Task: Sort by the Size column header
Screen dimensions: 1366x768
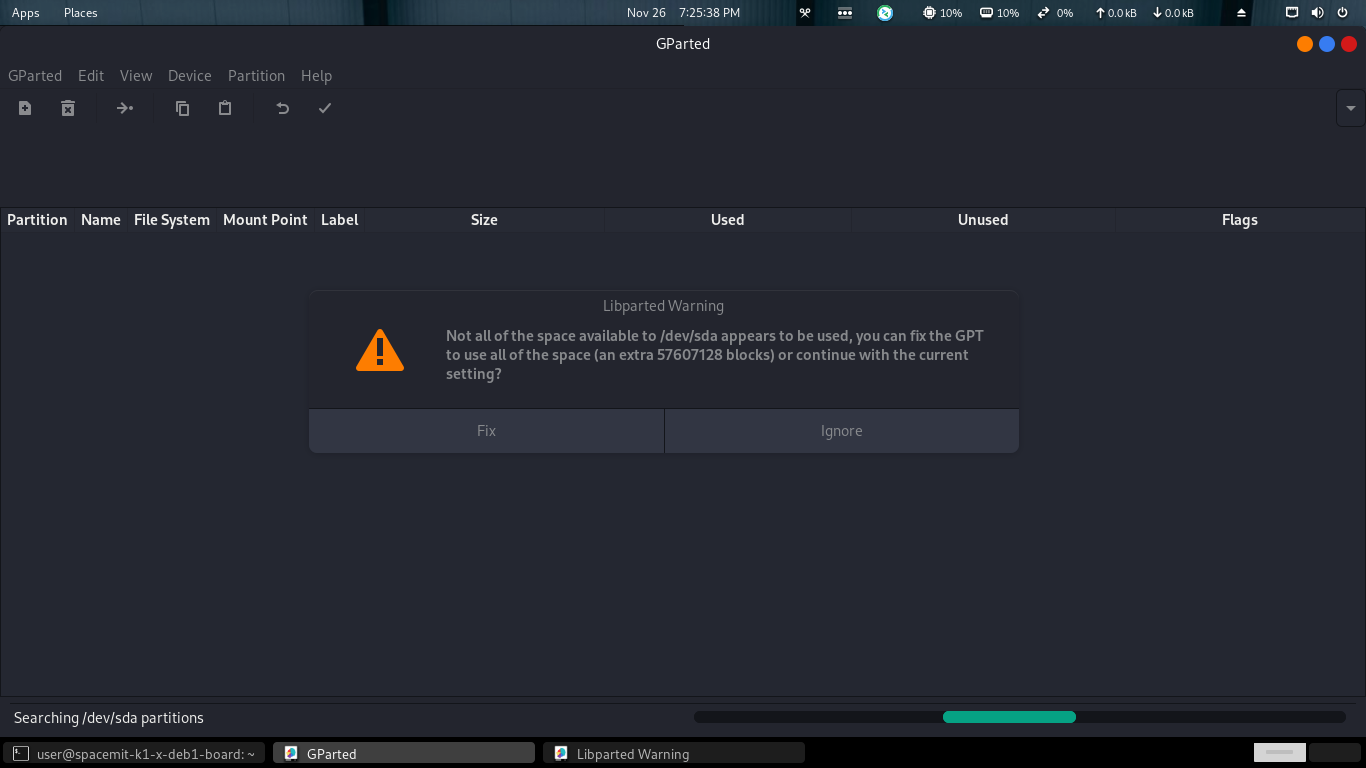Action: (484, 220)
